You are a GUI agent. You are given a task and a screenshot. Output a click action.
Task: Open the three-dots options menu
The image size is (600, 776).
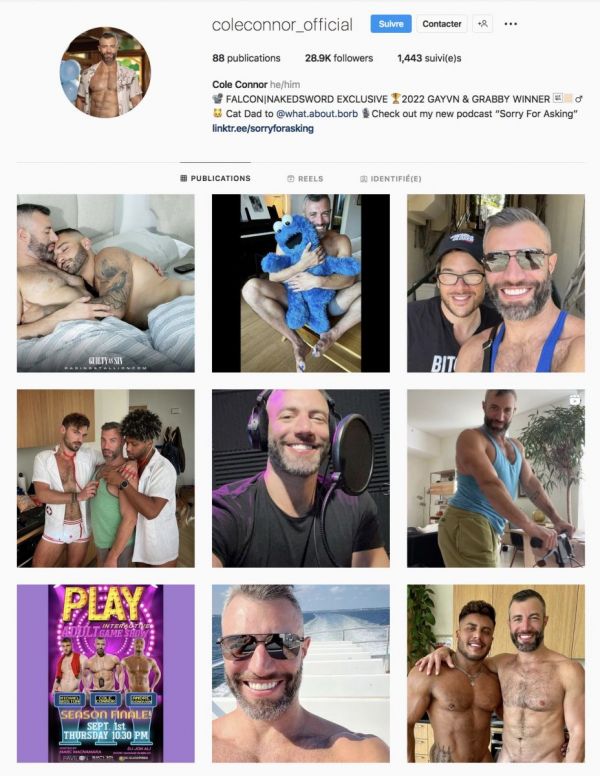(510, 24)
